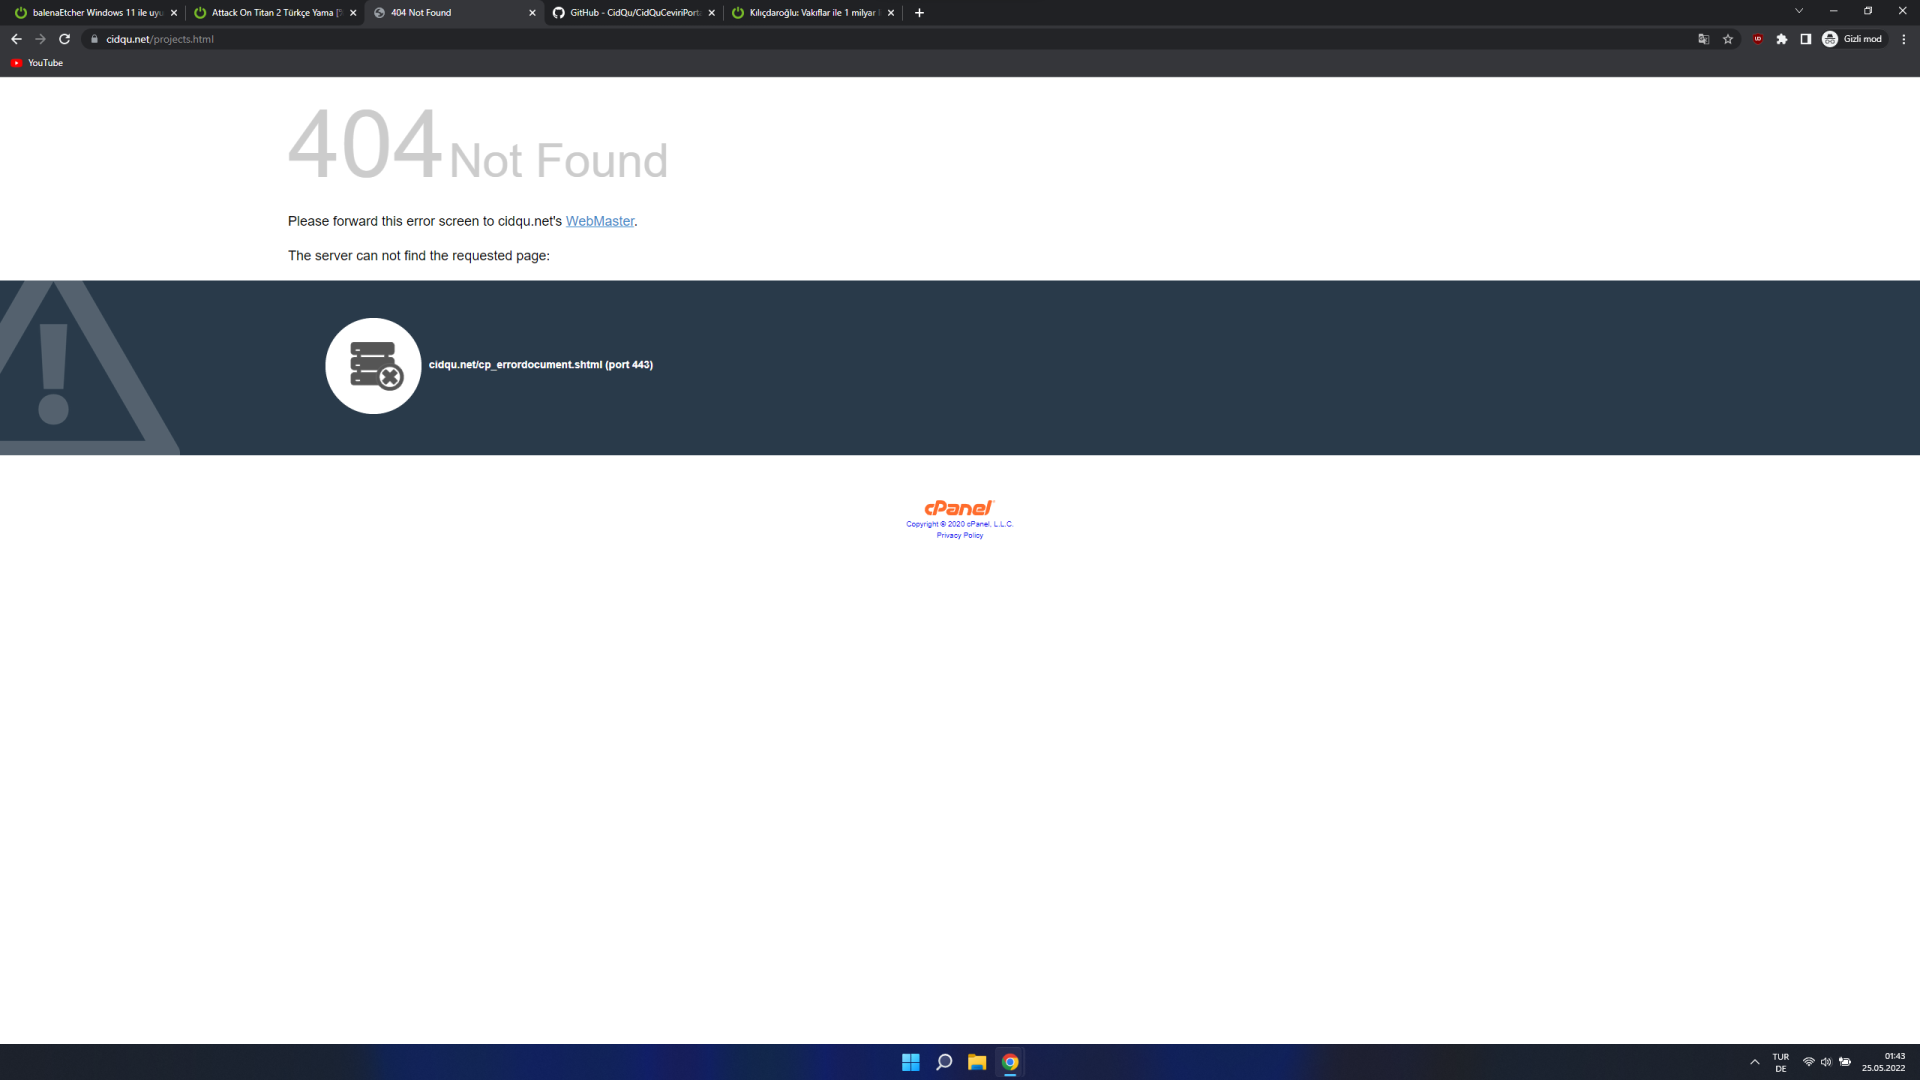Expand the tab search chevron
1920x1080 pixels.
(1799, 11)
